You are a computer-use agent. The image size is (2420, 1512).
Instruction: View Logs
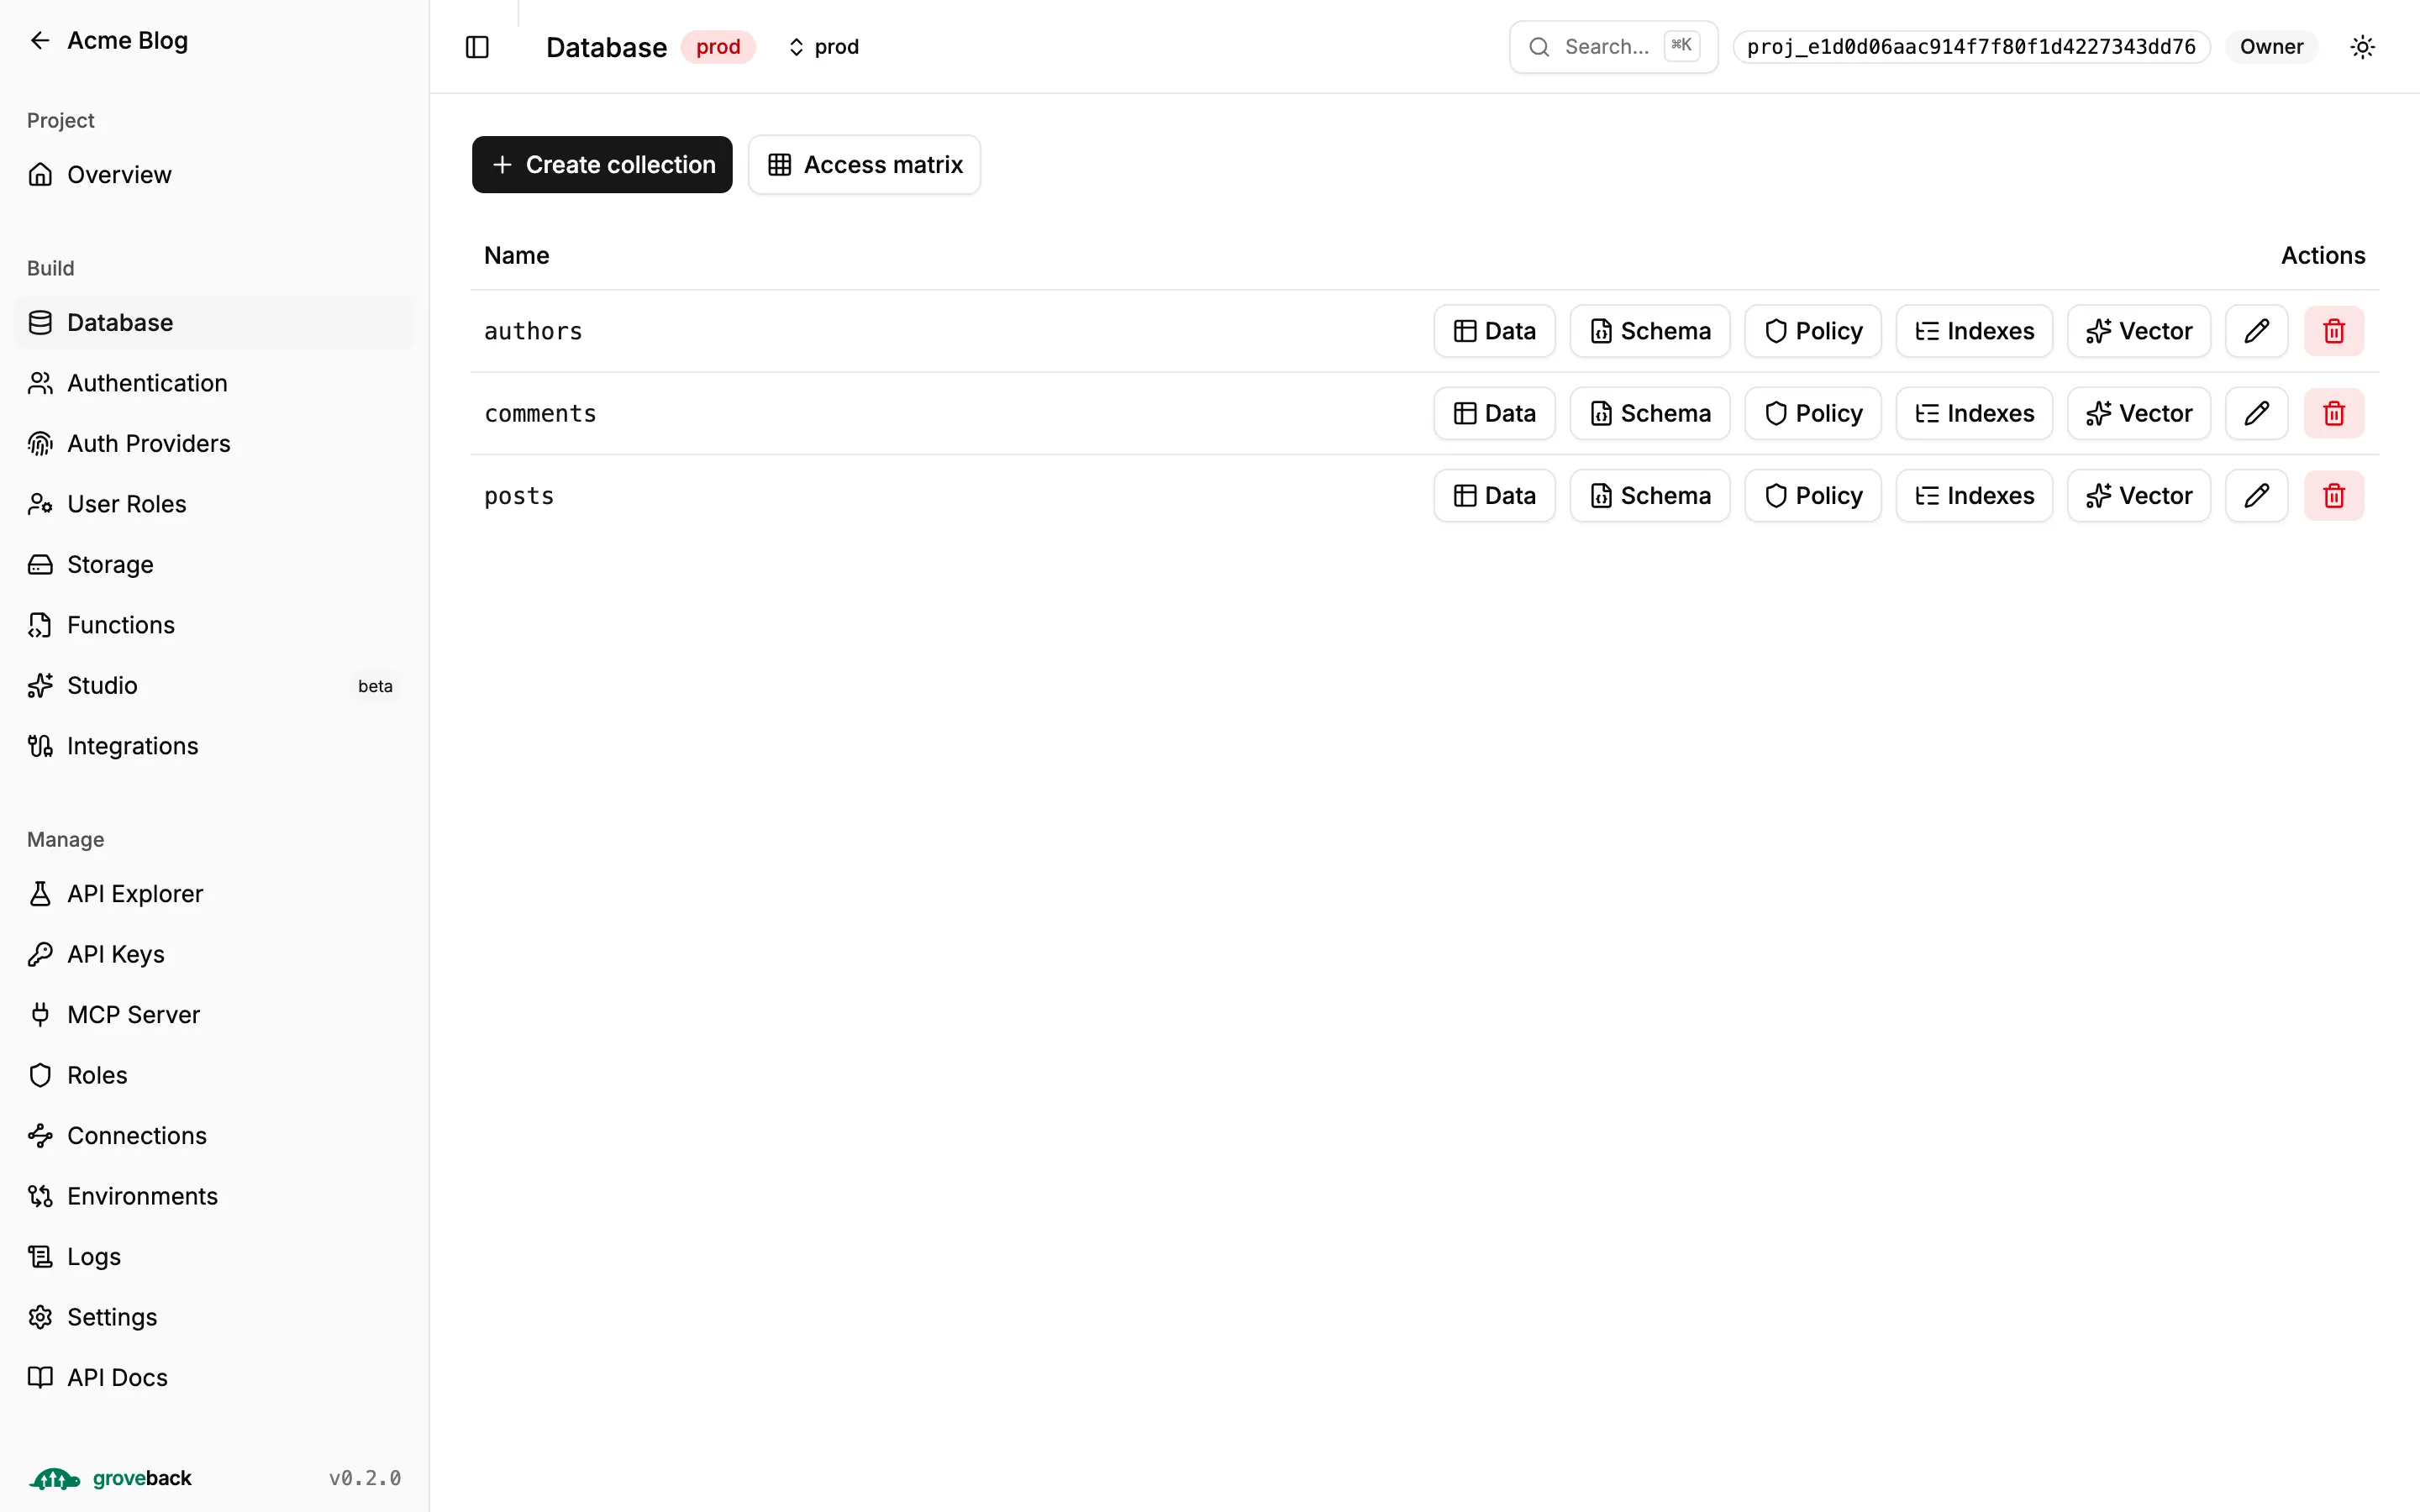pos(214,1256)
